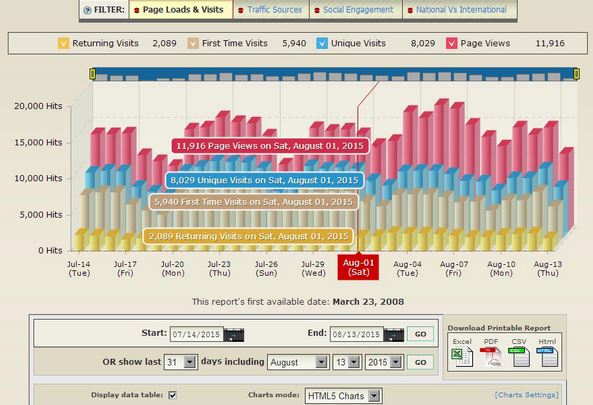Open the Start date calendar picker
Image resolution: width=593 pixels, height=405 pixels.
[234, 335]
